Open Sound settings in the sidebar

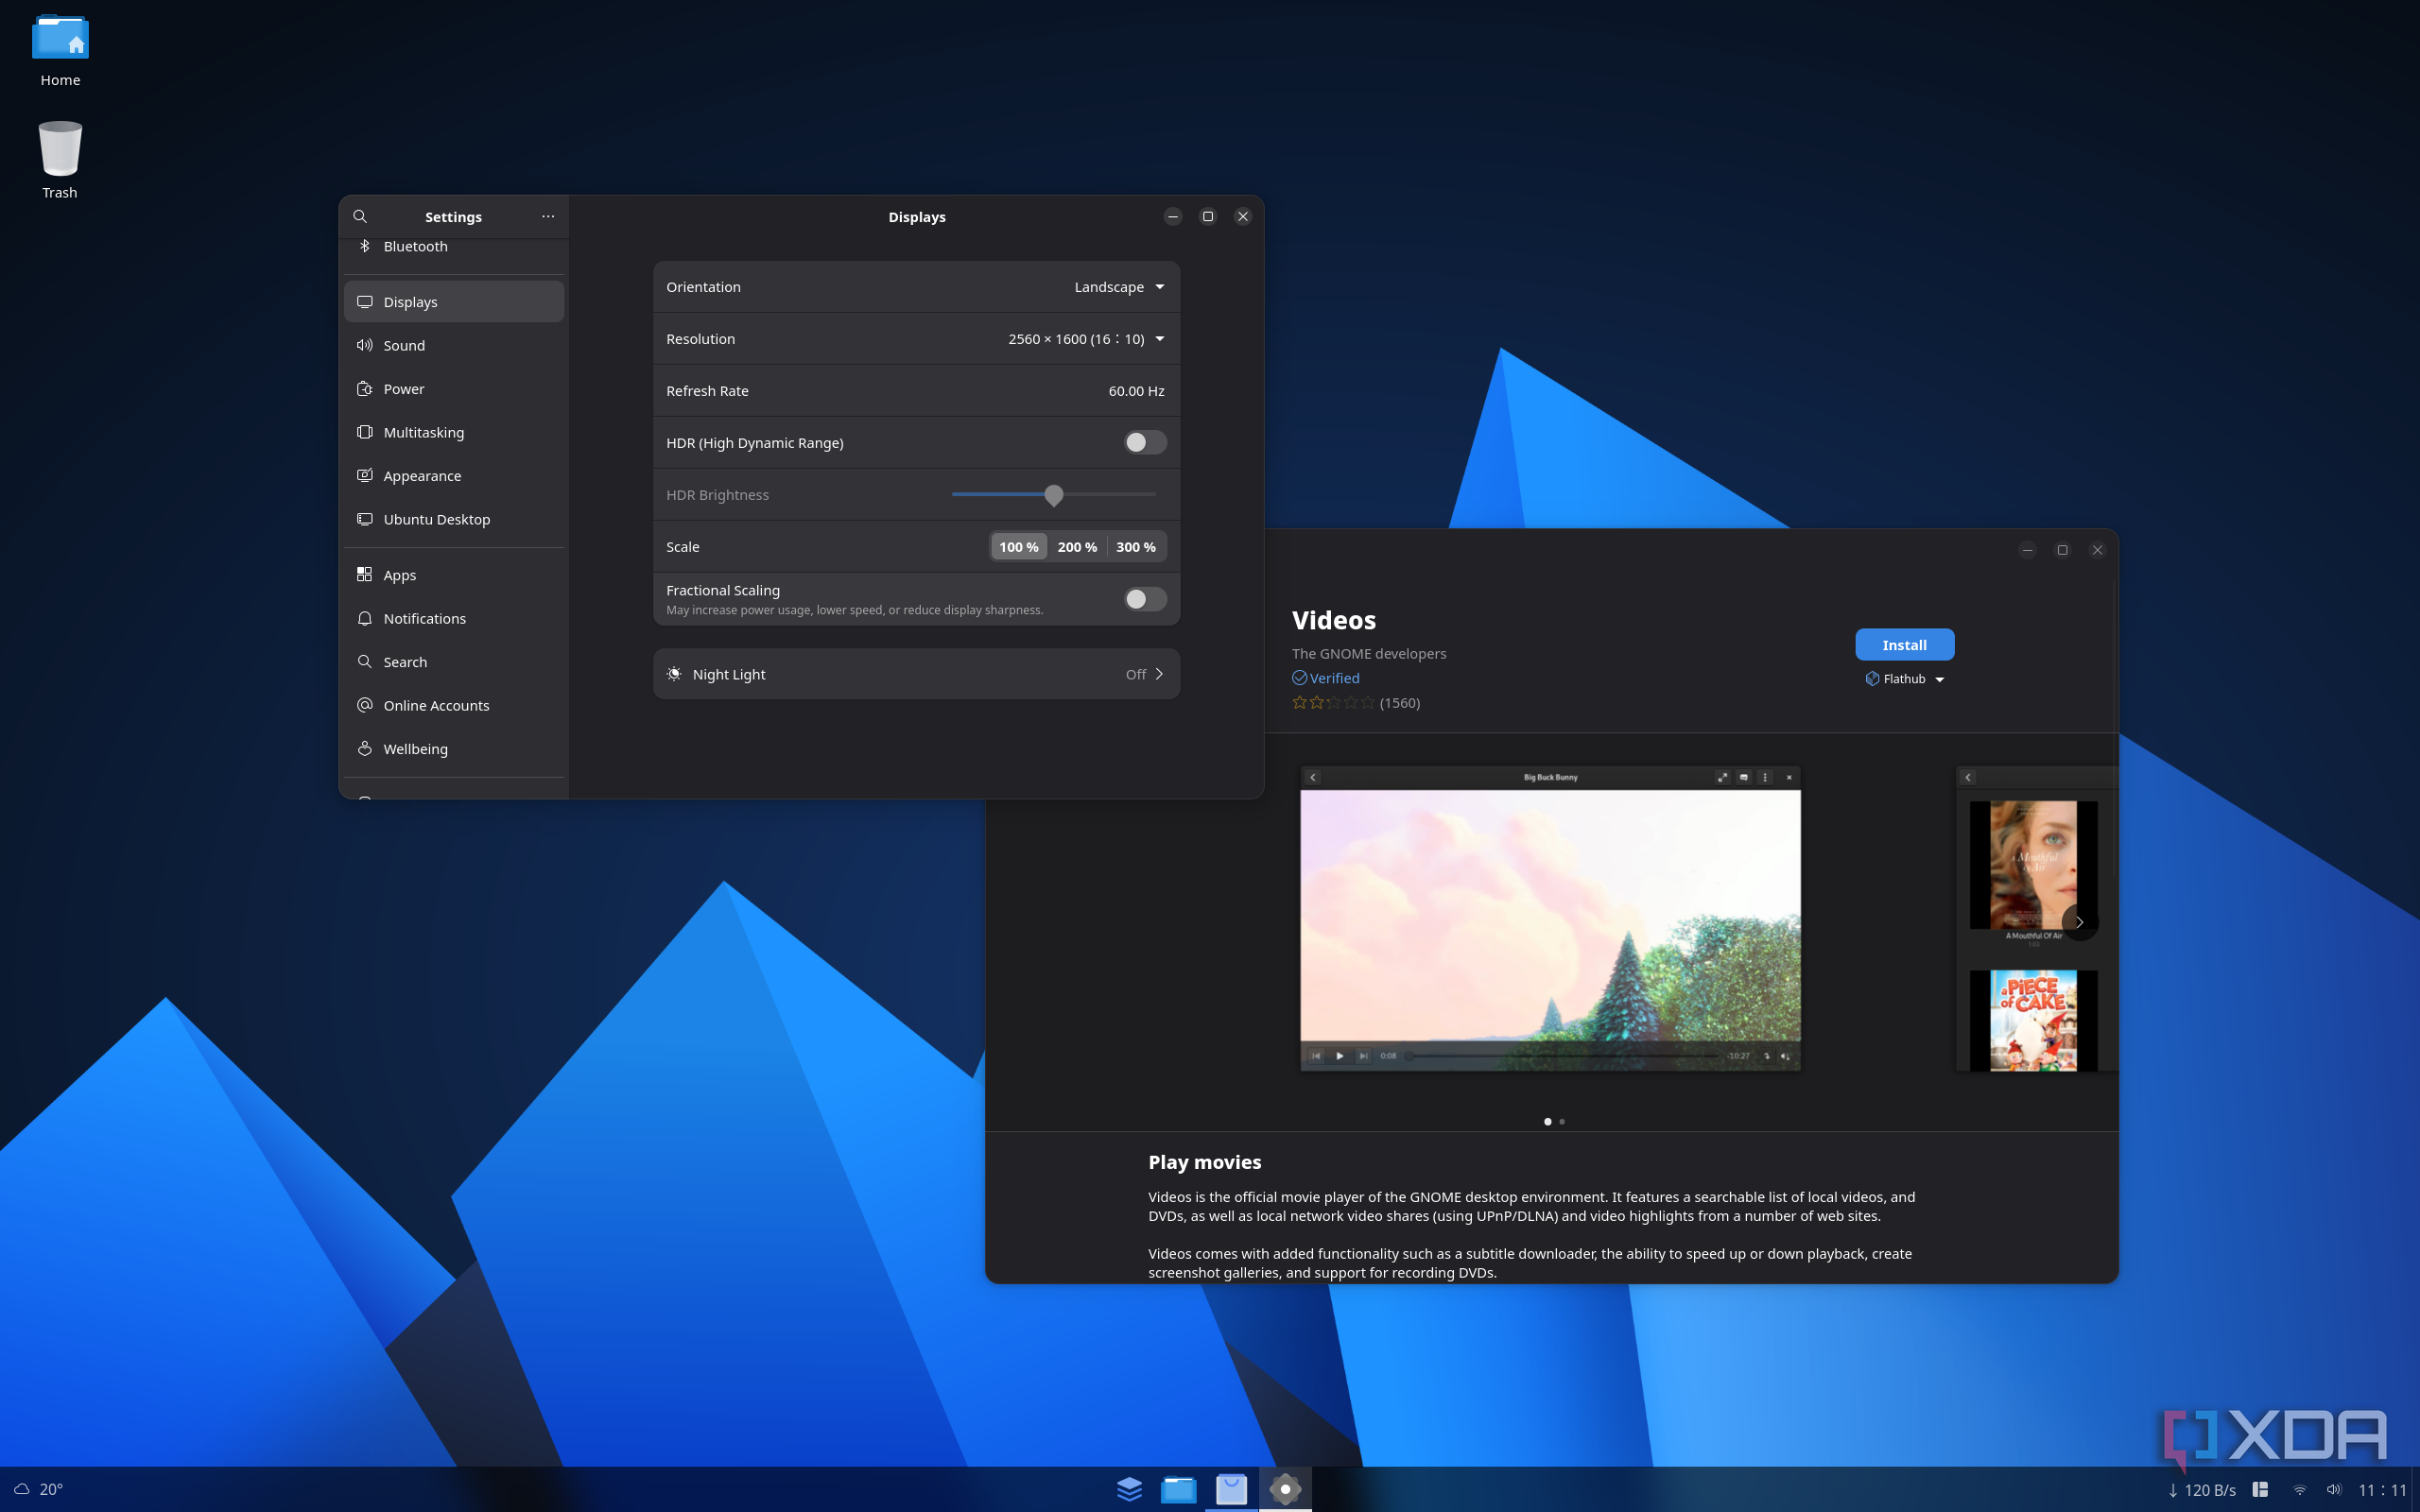(x=404, y=345)
